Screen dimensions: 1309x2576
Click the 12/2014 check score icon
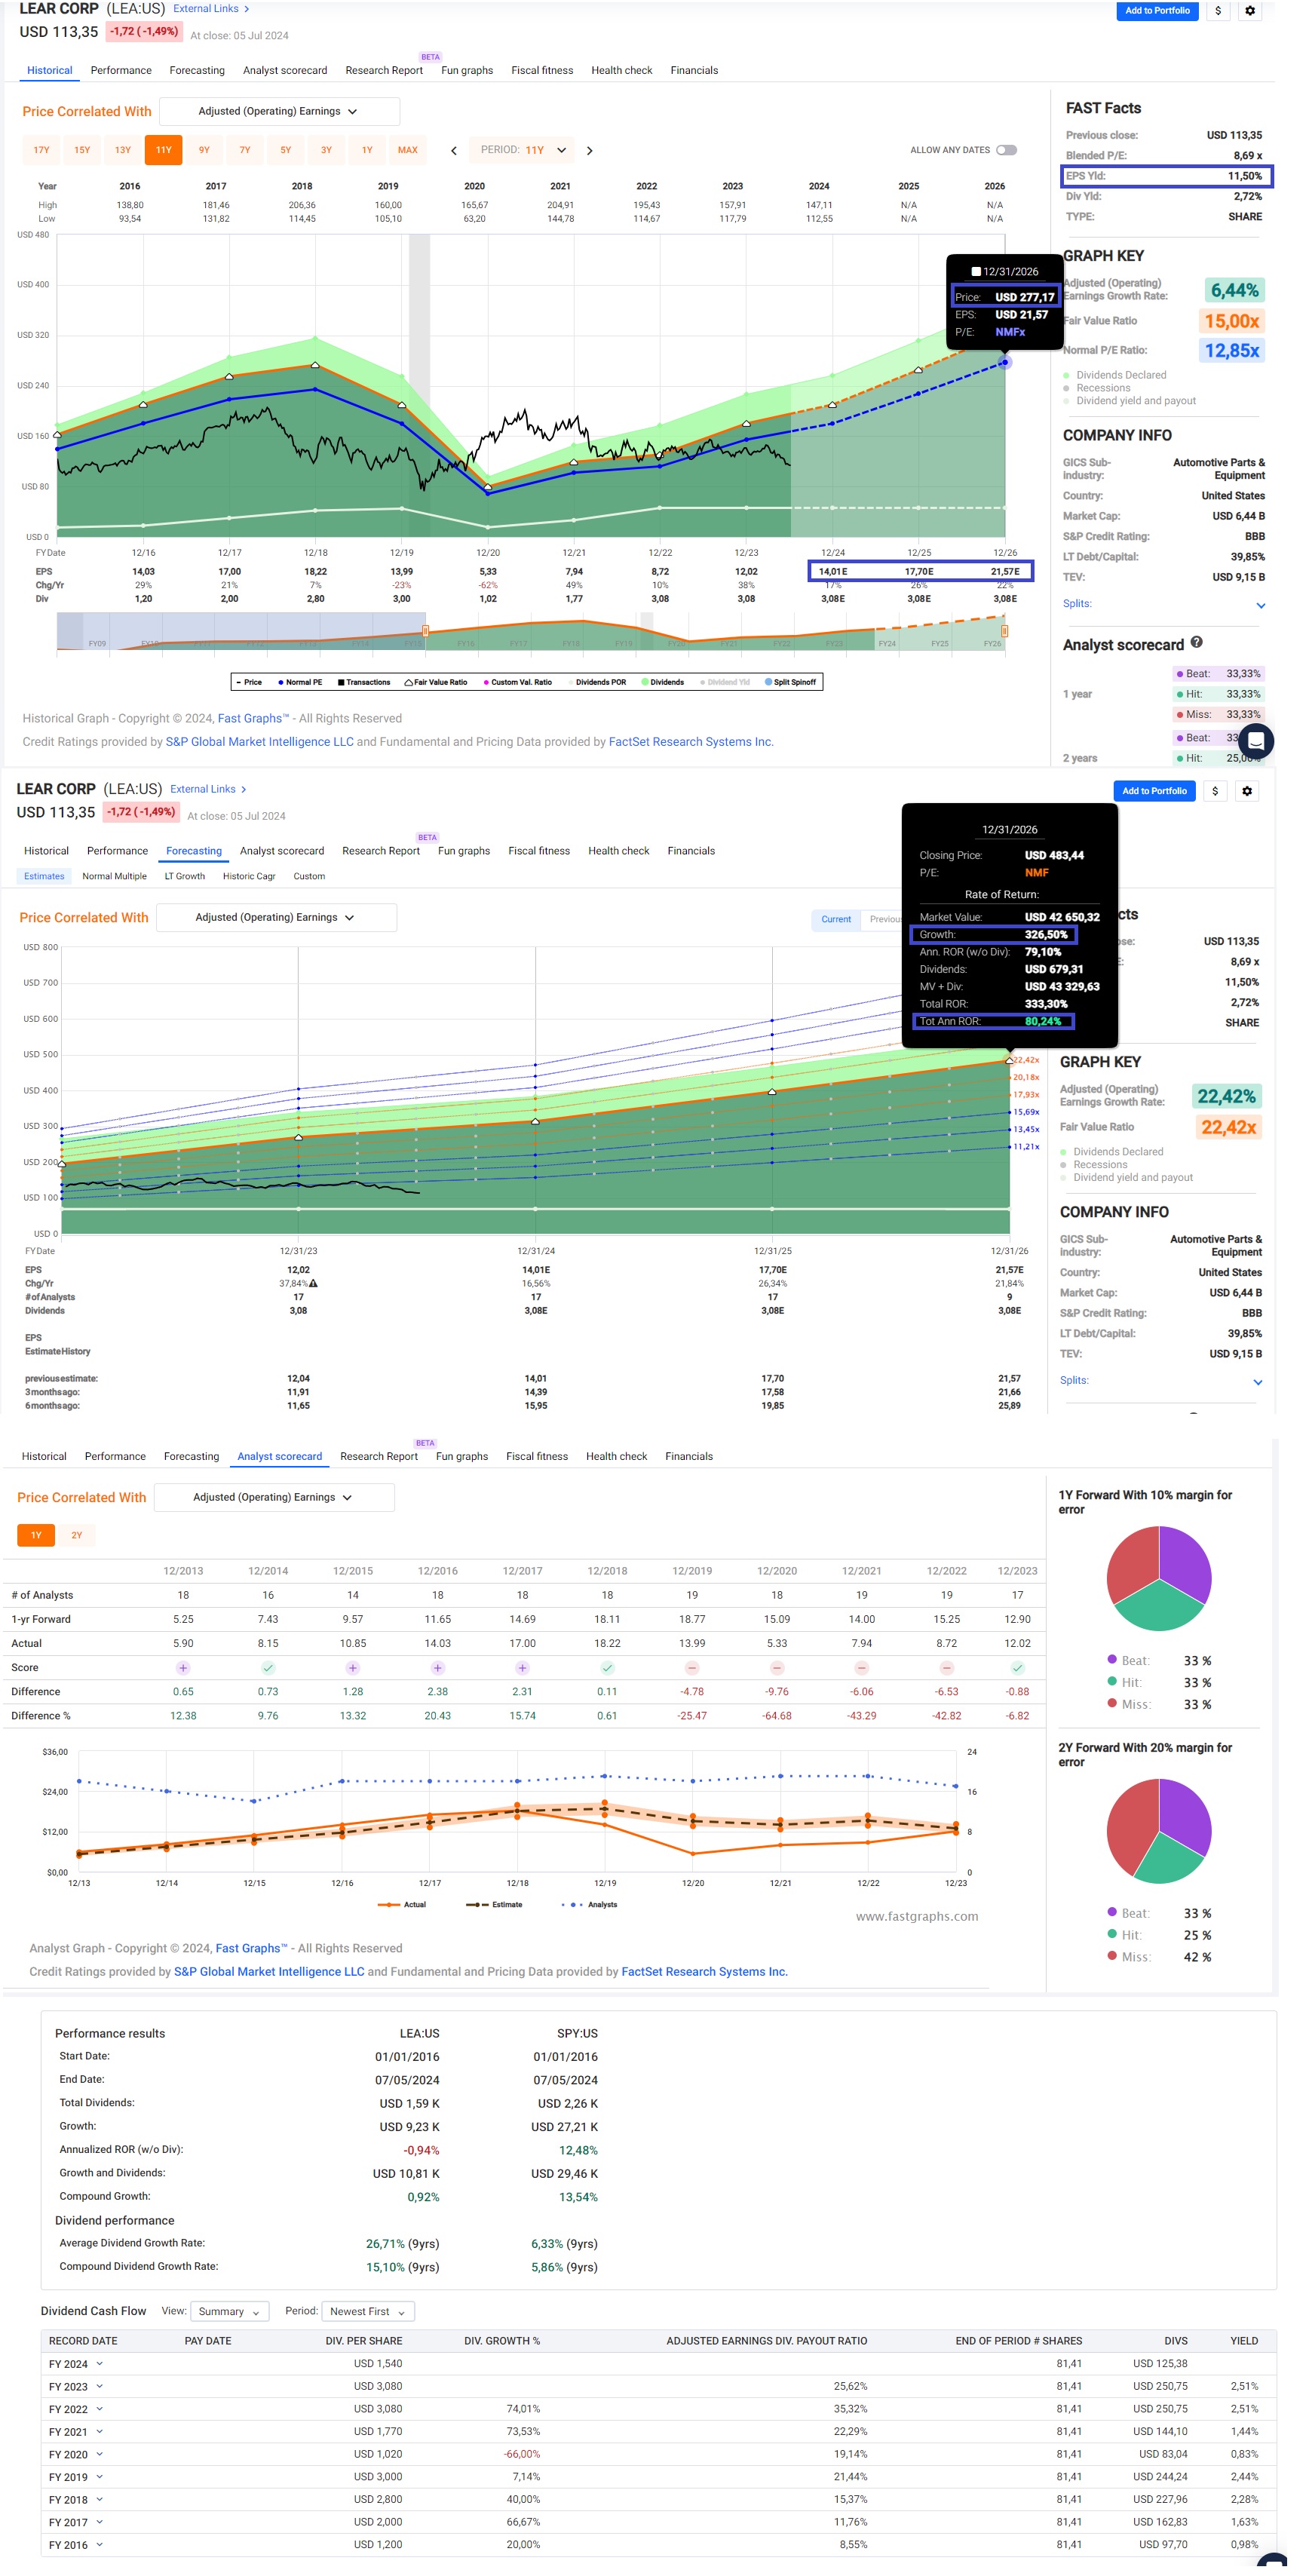[268, 1667]
